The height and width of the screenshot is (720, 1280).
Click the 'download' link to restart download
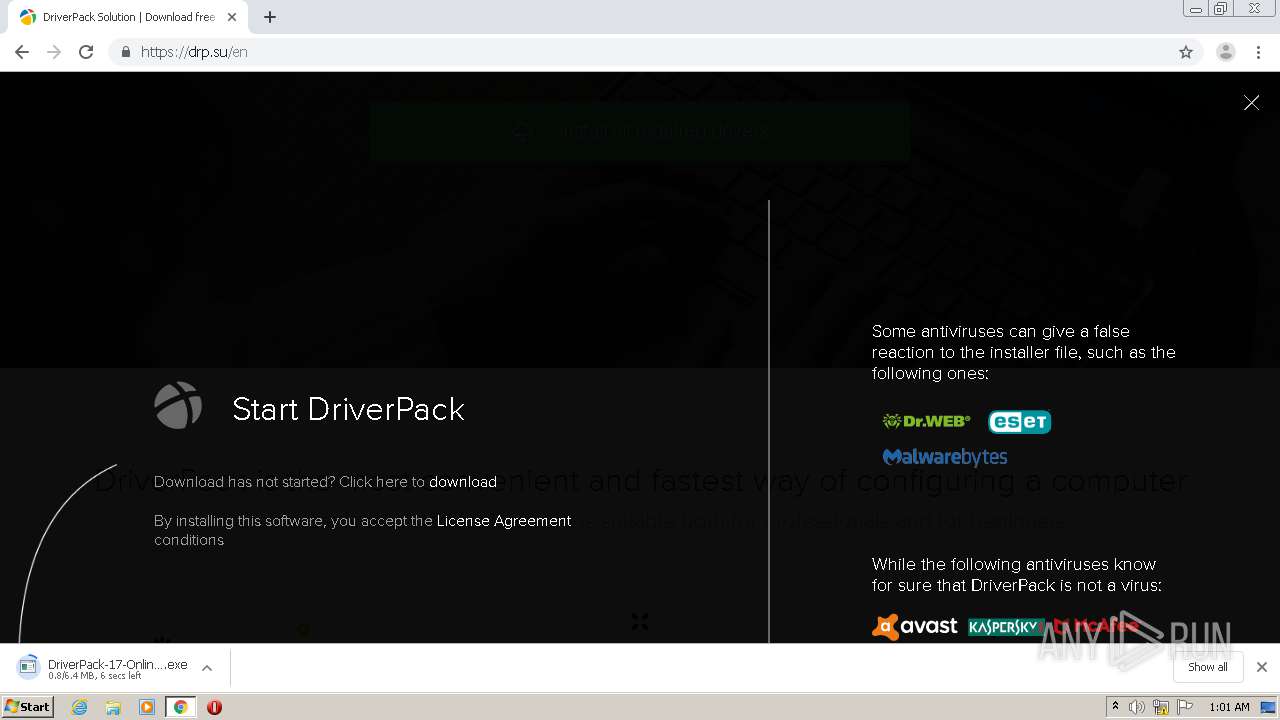(x=463, y=482)
